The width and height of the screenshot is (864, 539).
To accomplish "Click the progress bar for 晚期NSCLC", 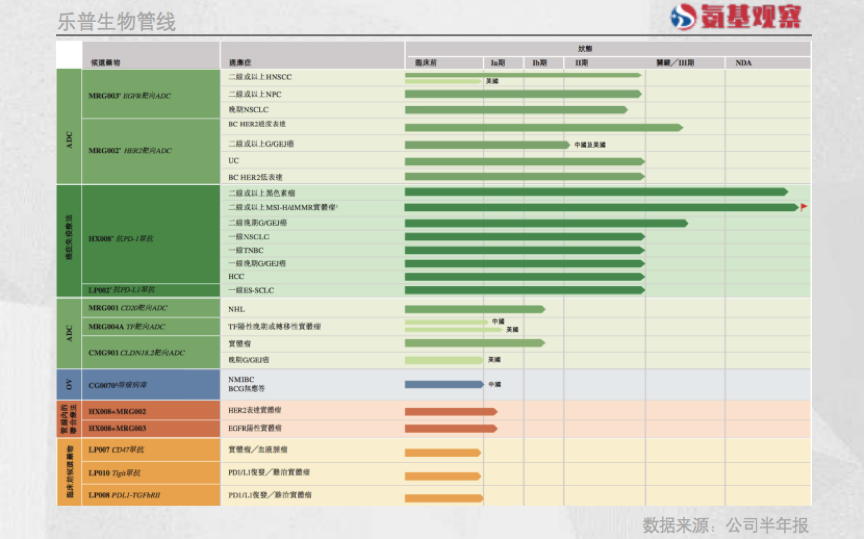I will (516, 110).
